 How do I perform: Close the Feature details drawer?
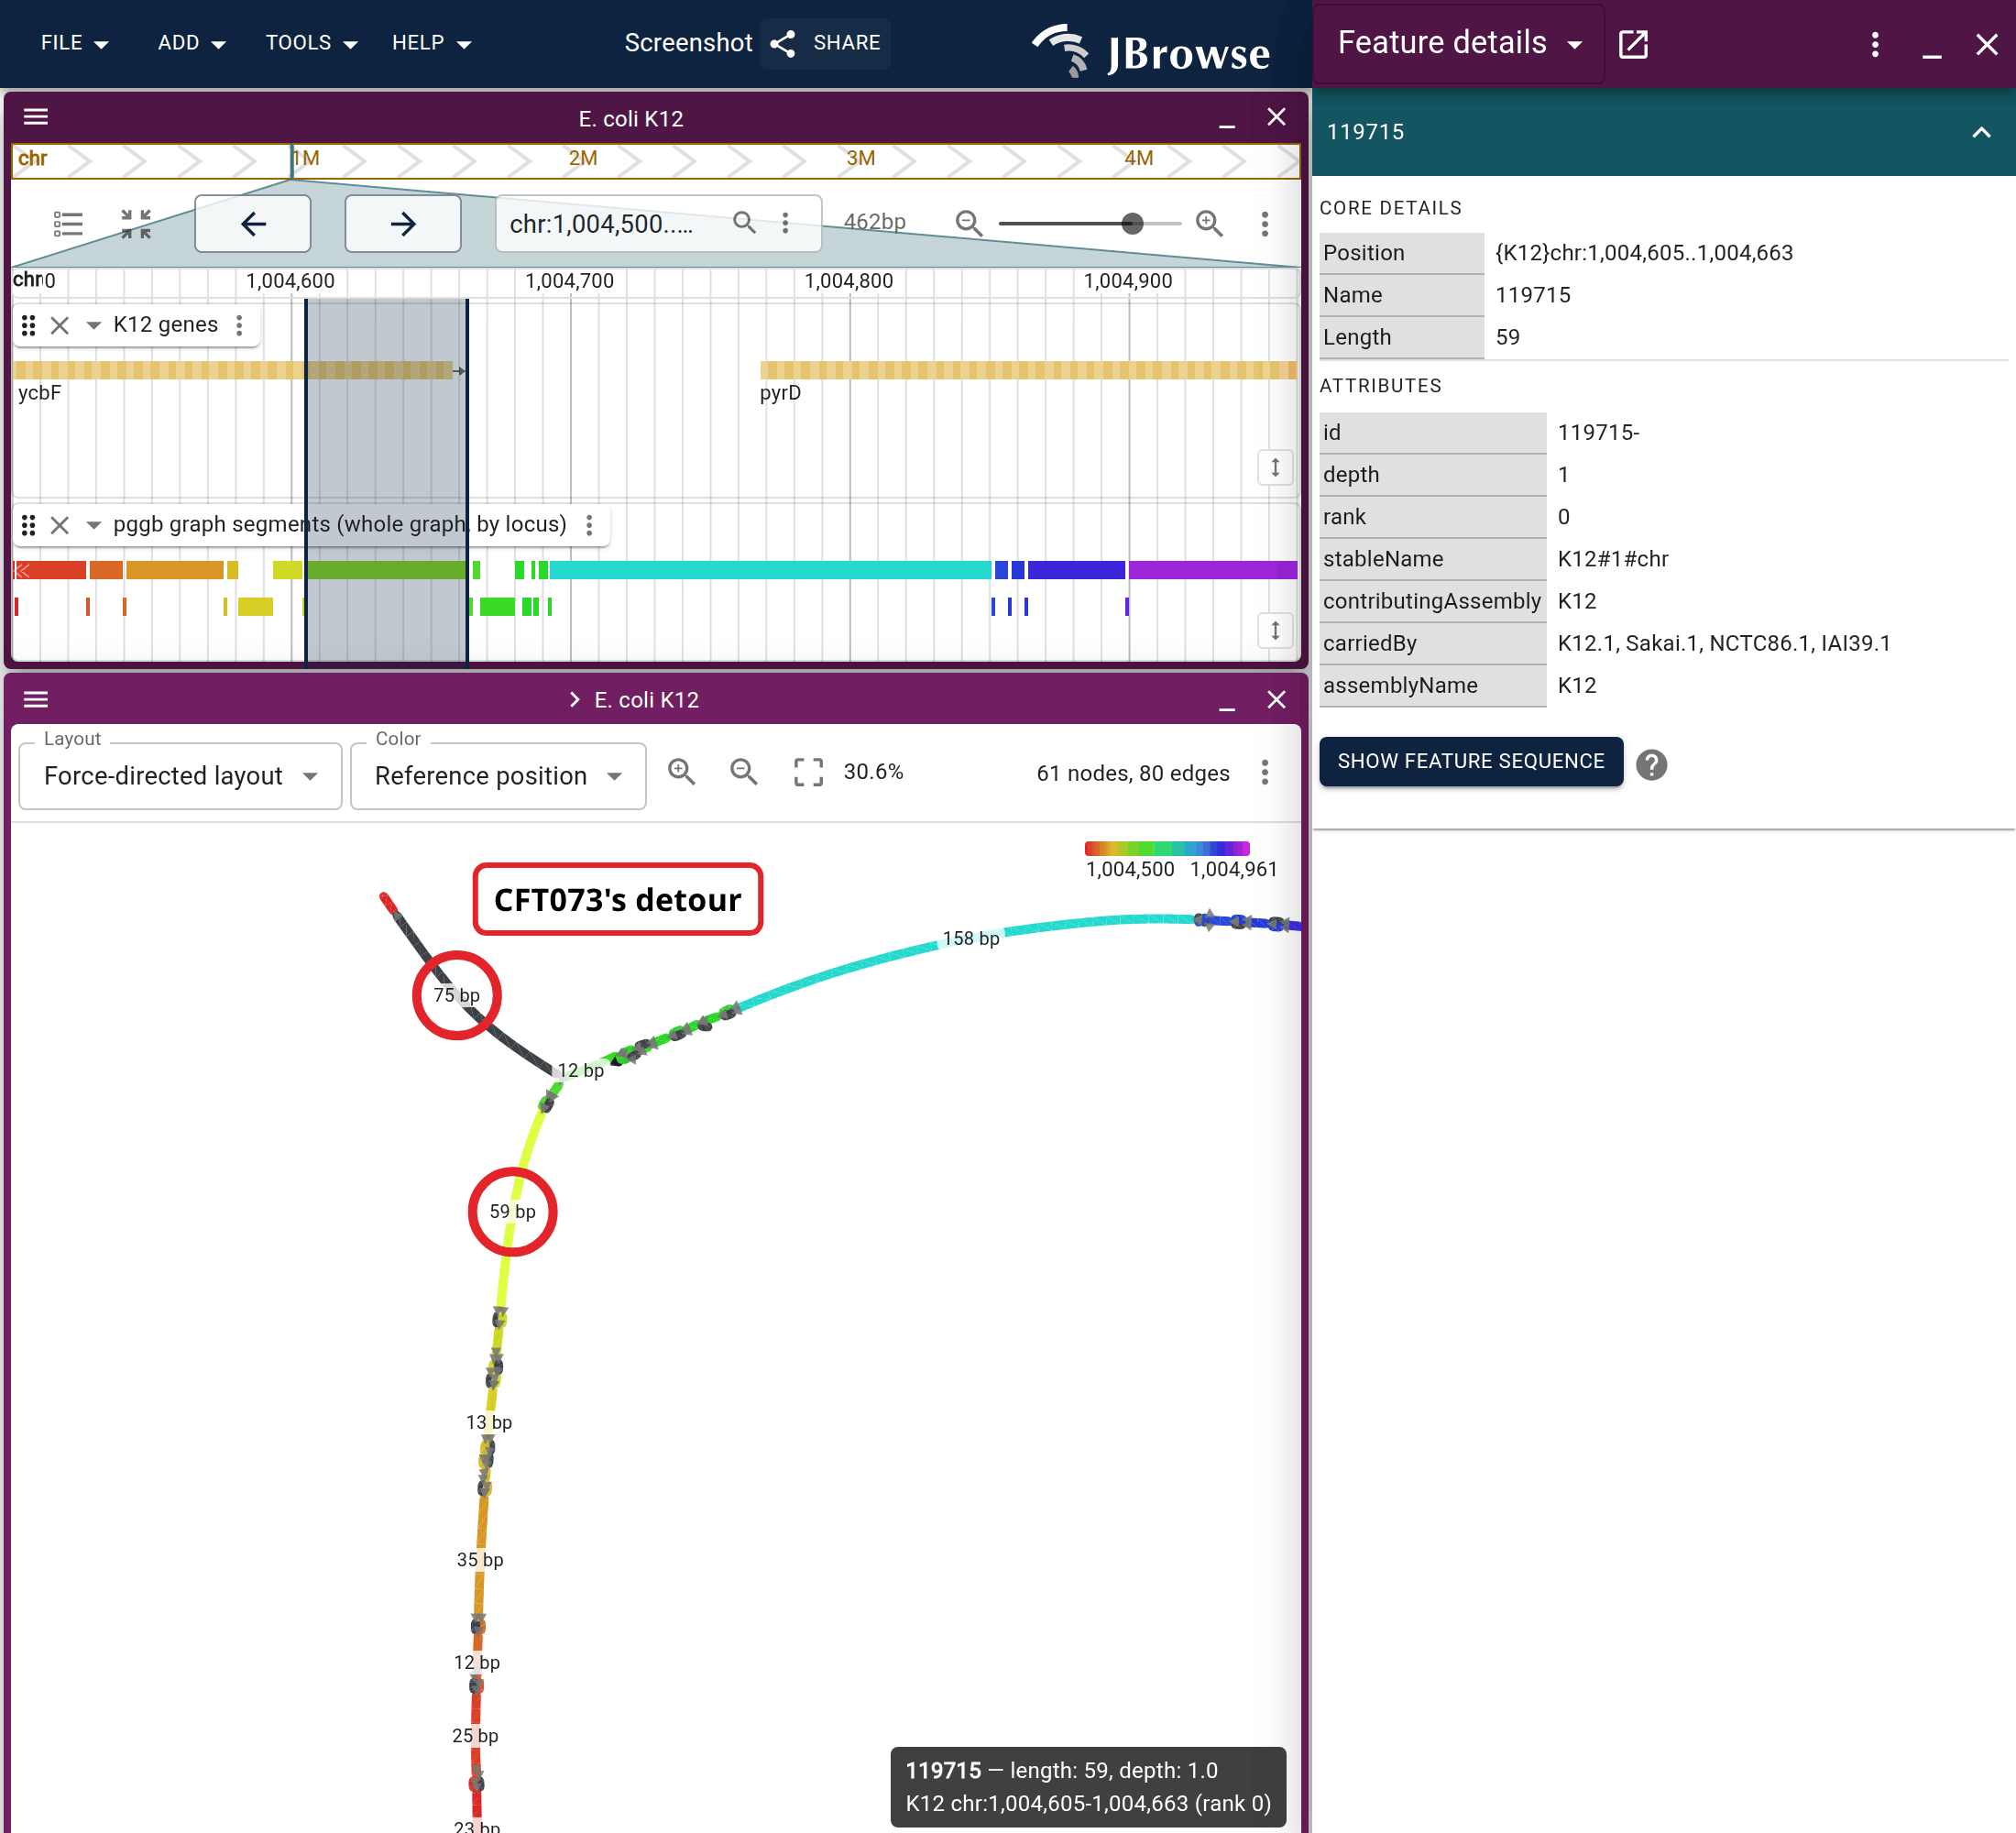[1987, 44]
